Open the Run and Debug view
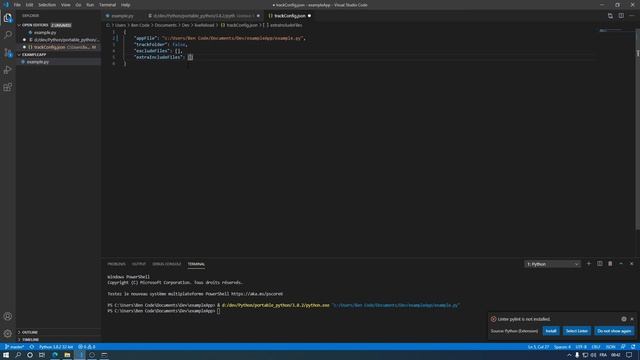The width and height of the screenshot is (640, 360). [x=8, y=70]
